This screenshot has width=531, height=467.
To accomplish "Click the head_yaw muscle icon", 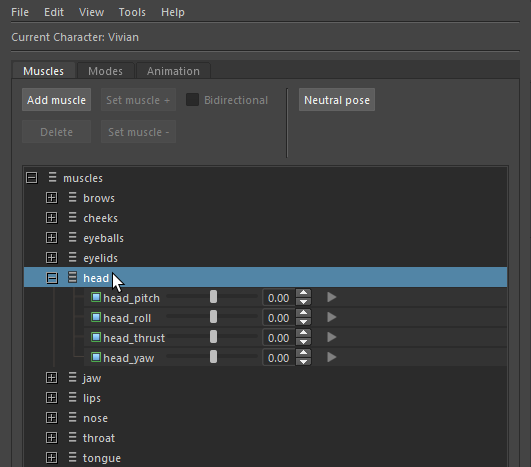I will tap(96, 358).
